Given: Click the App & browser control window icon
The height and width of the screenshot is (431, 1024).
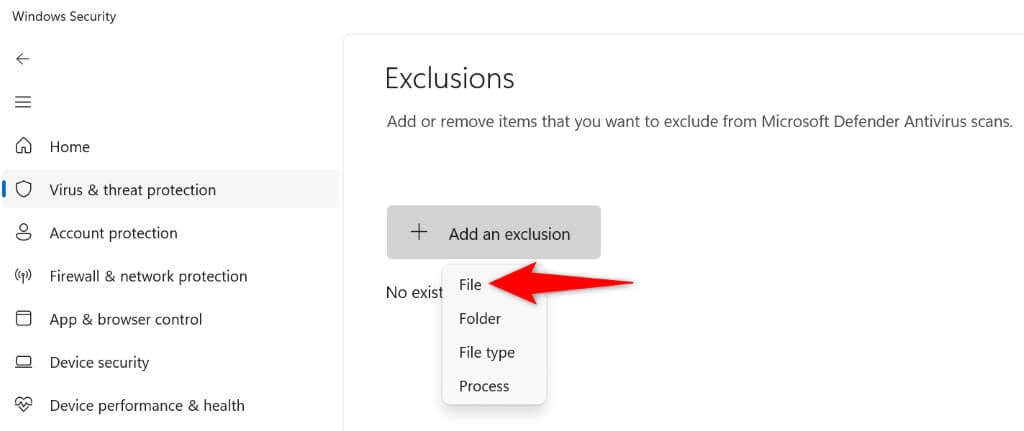Looking at the screenshot, I should [x=24, y=319].
